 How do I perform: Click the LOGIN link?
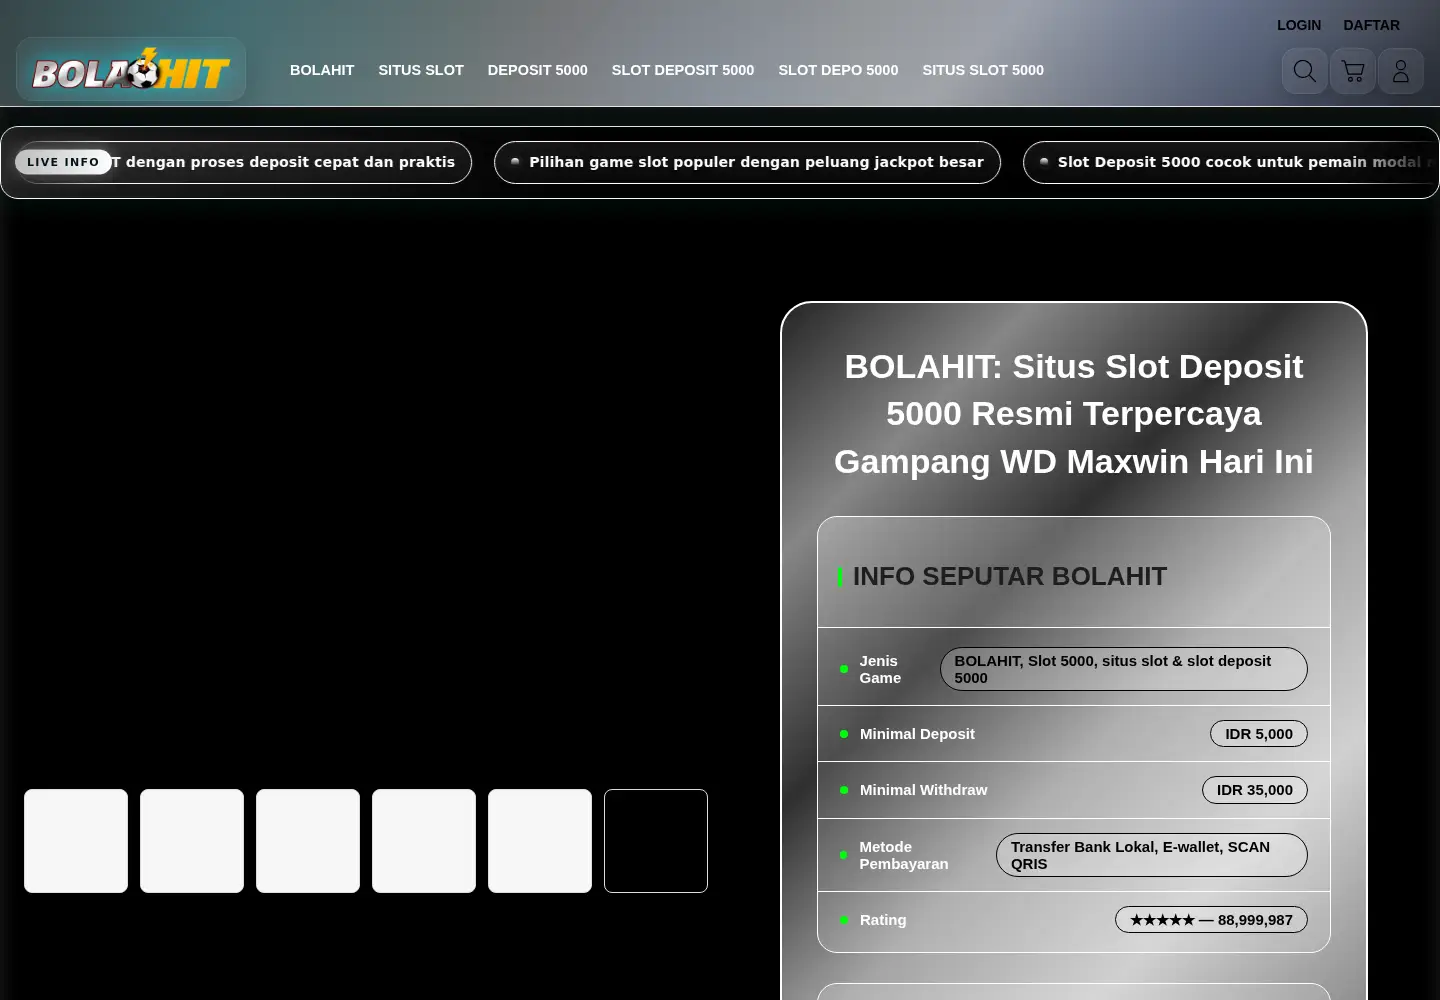[1299, 25]
